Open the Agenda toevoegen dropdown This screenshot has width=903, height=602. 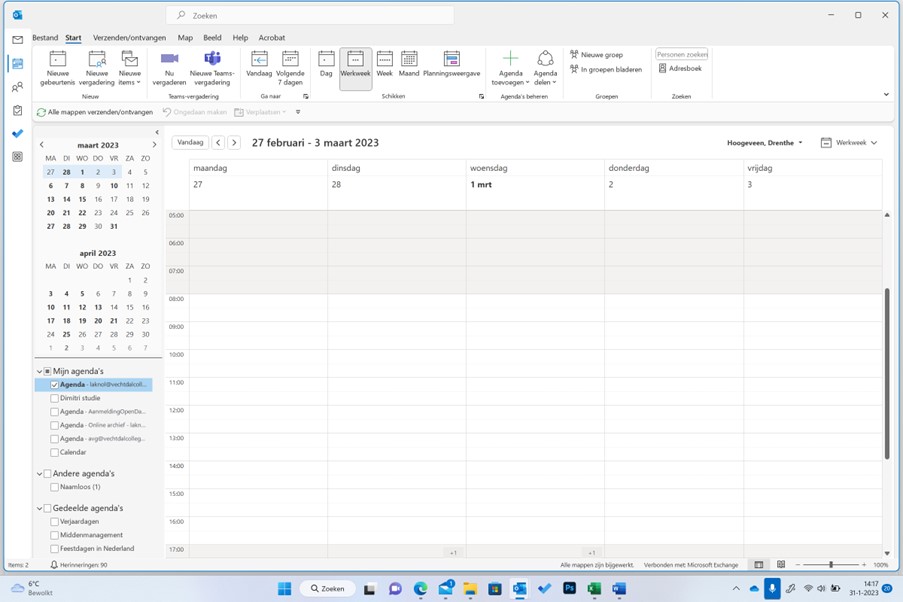510,69
